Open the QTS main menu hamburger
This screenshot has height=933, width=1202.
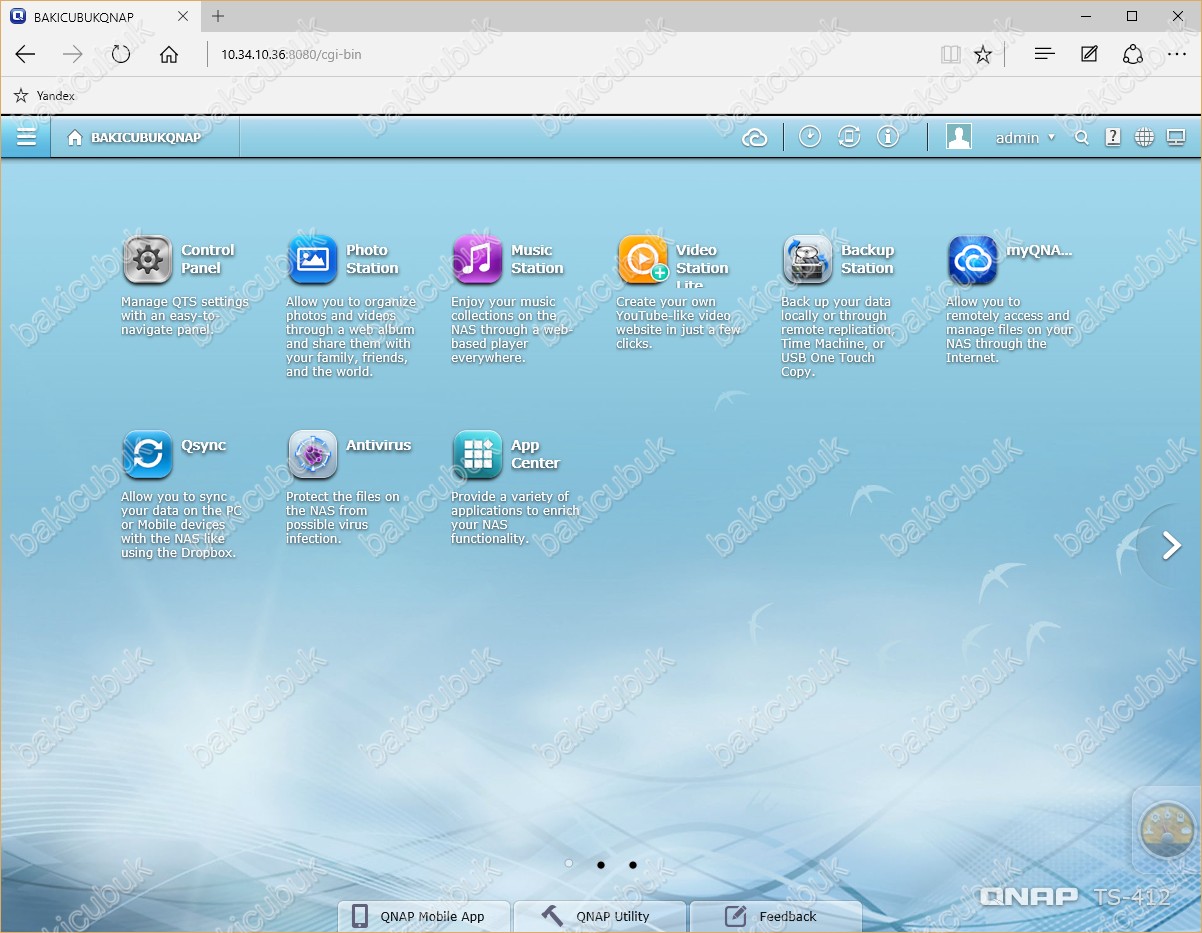click(x=26, y=137)
